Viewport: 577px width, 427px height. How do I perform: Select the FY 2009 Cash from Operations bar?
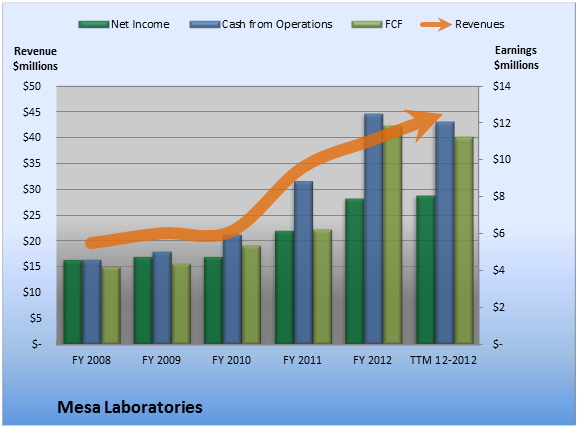(x=162, y=298)
